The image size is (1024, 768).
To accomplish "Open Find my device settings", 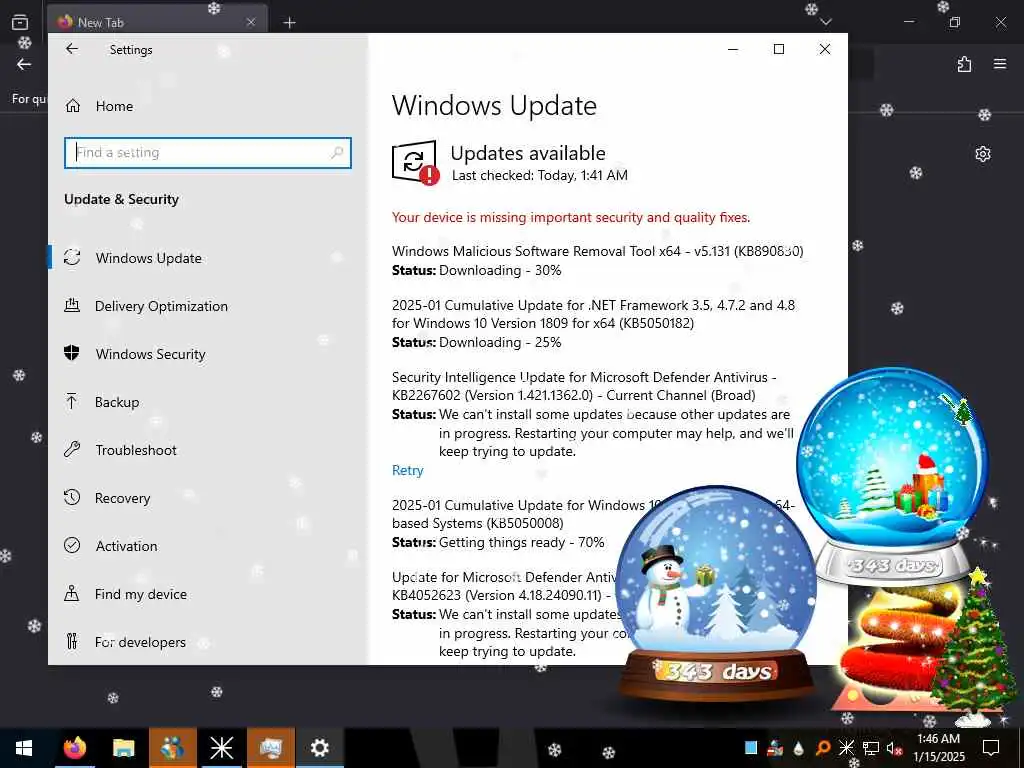I will [140, 594].
